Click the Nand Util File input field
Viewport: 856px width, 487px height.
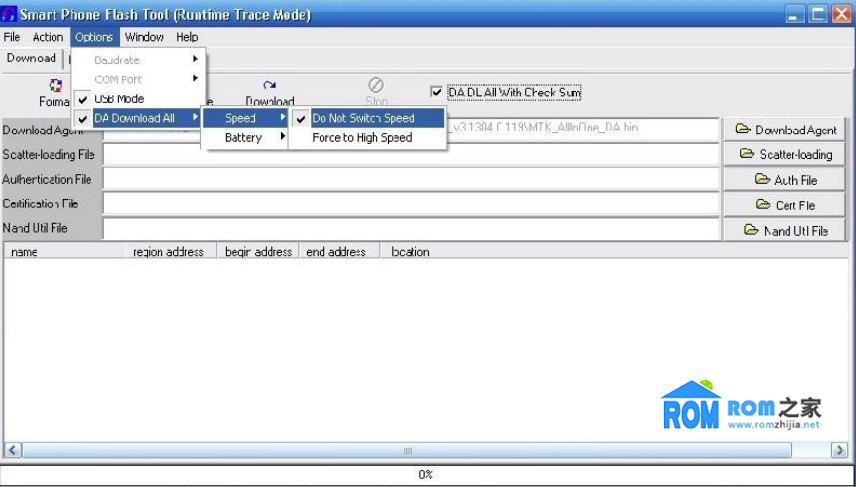pos(411,228)
